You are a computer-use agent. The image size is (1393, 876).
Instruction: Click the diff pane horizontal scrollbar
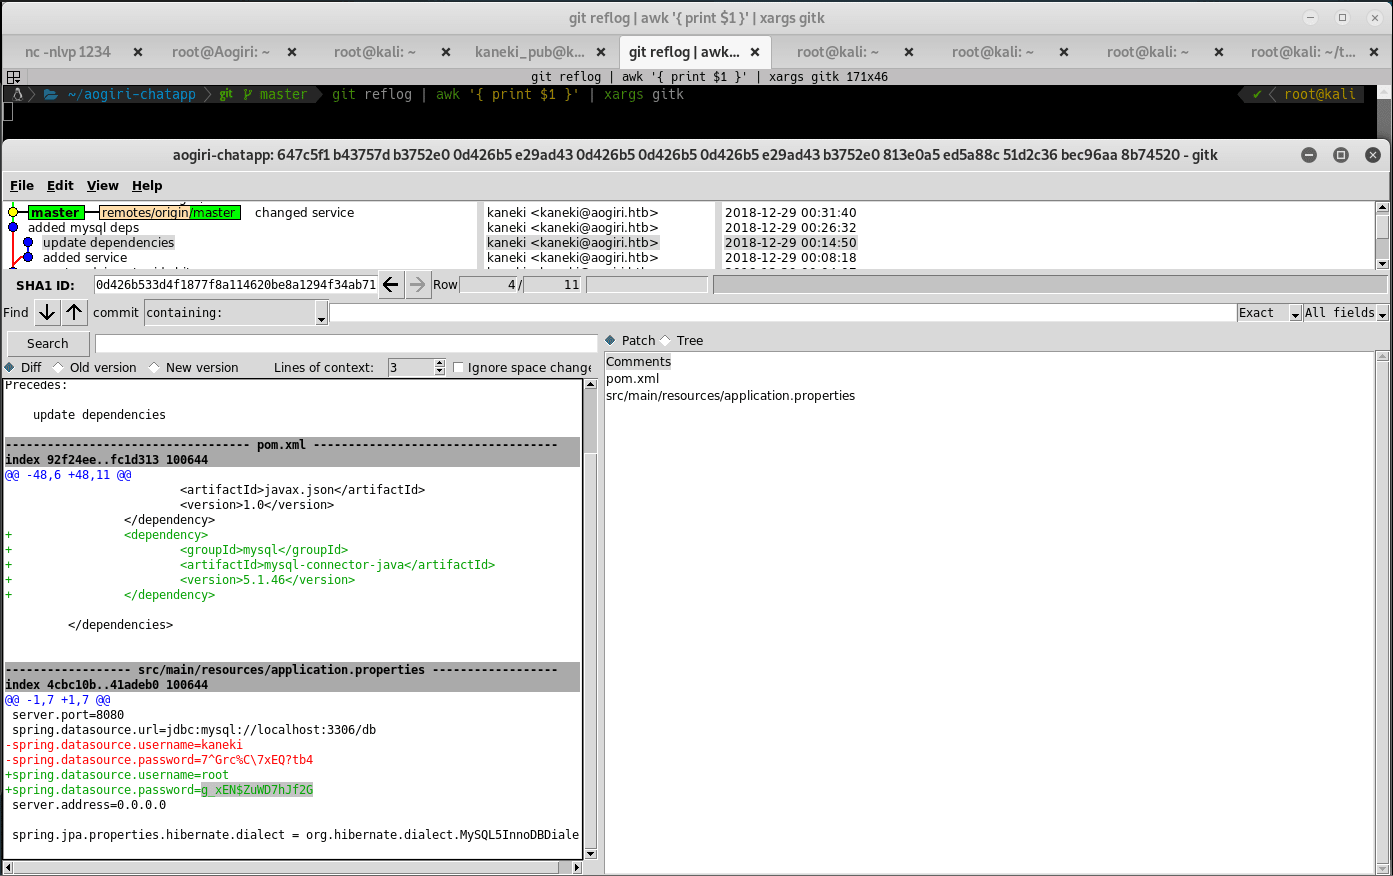coord(292,867)
